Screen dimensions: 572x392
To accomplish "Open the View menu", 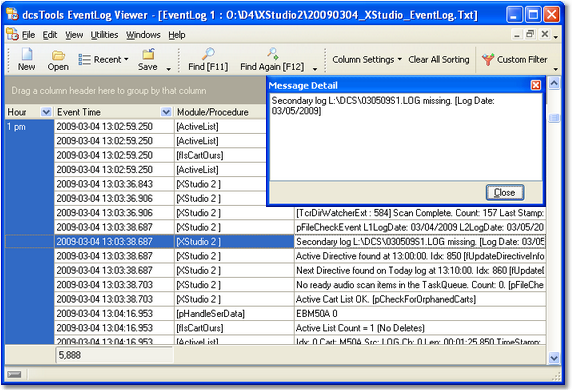I will pyautogui.click(x=74, y=35).
